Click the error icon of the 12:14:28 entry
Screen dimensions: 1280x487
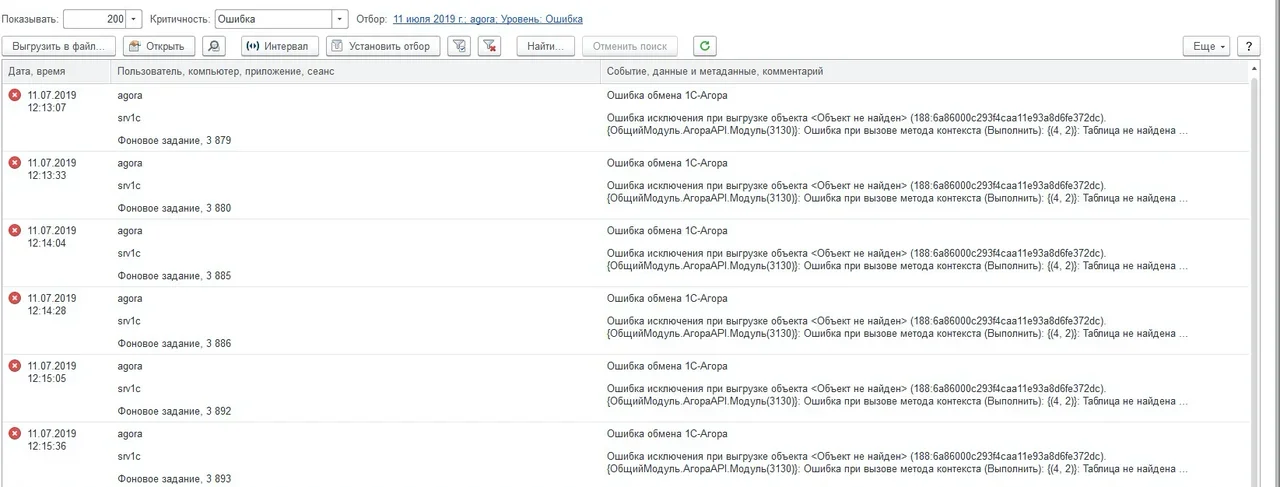click(x=15, y=298)
